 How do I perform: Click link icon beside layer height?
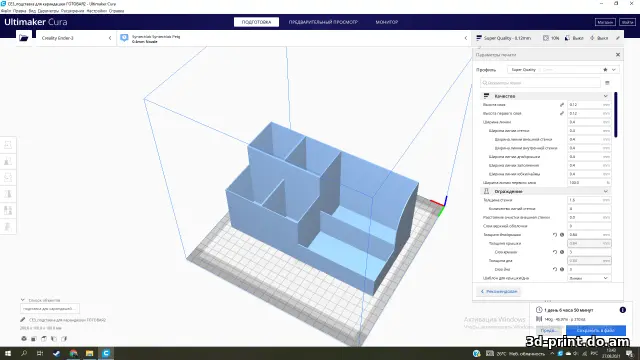pyautogui.click(x=562, y=105)
